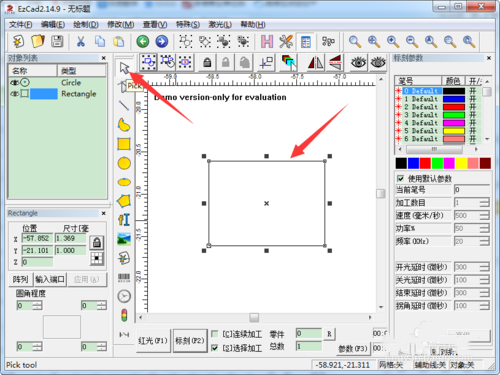
Task: Click the Cut scissors icon
Action: click(x=80, y=41)
